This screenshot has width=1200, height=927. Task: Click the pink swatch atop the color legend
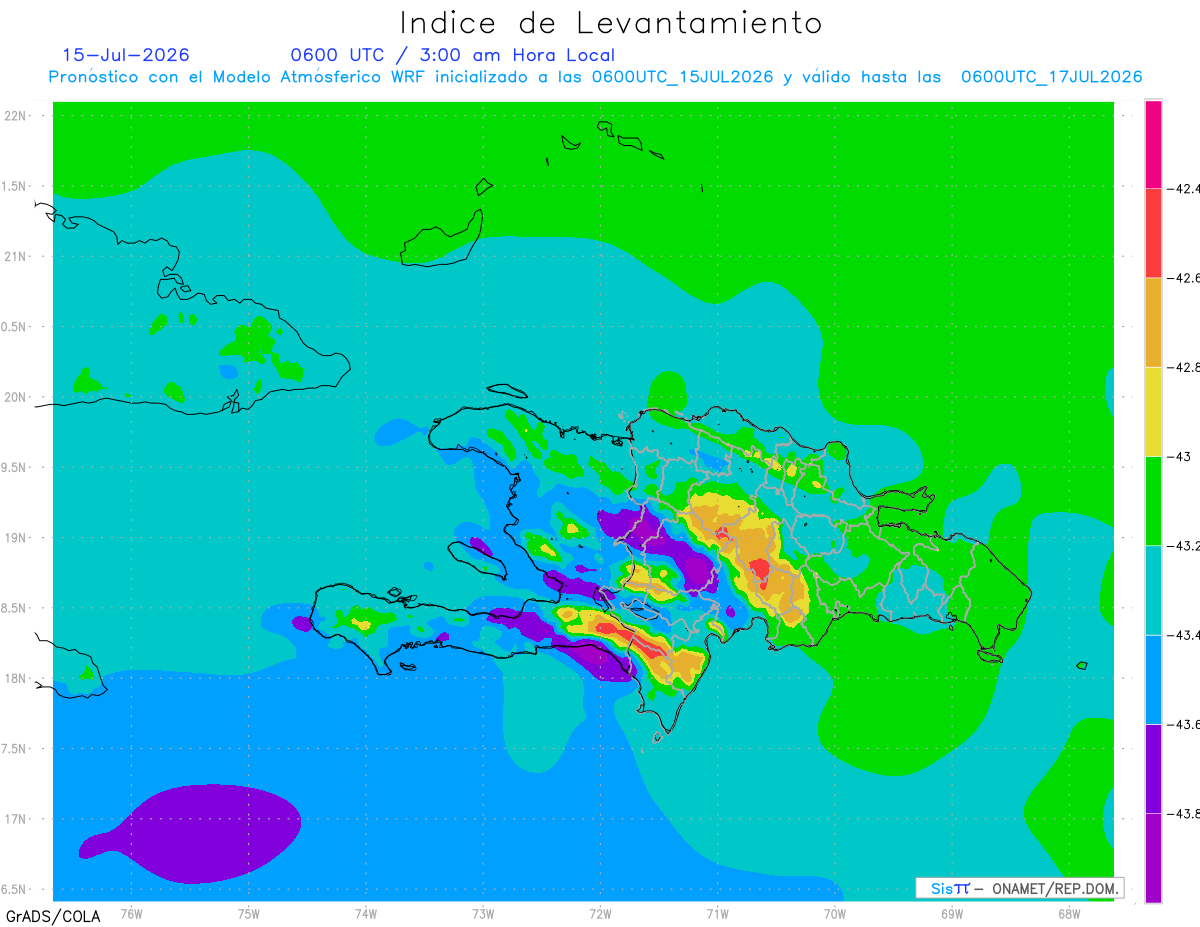point(1153,143)
